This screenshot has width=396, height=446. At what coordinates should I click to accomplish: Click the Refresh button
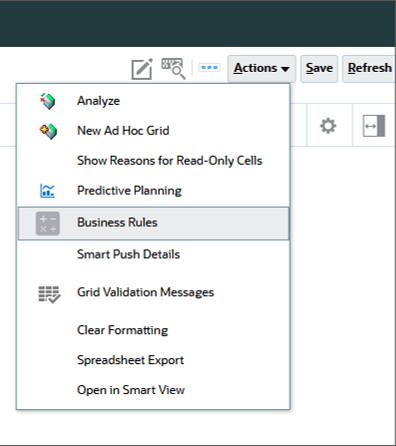tap(369, 69)
